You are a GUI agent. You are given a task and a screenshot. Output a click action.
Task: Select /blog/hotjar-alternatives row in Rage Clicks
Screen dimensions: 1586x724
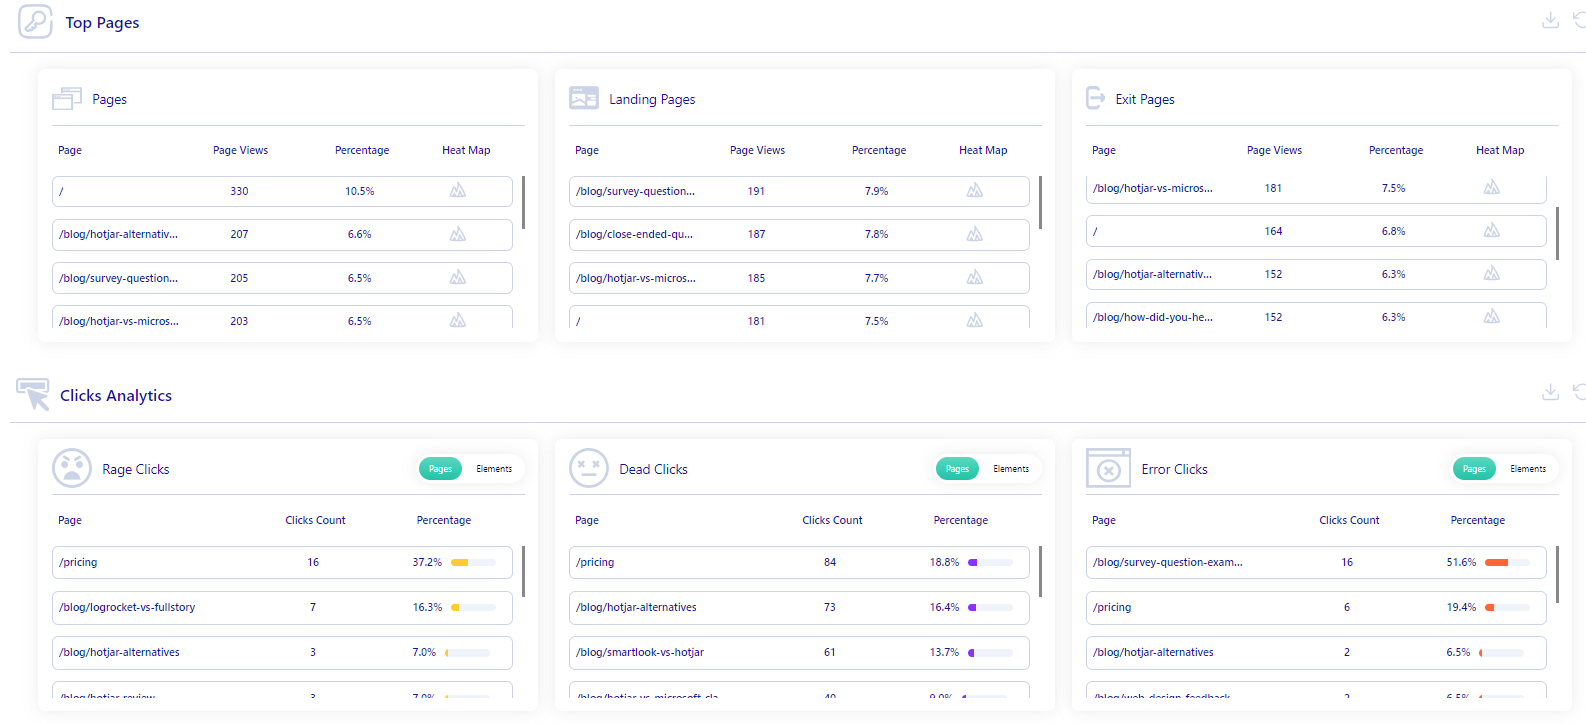click(282, 652)
